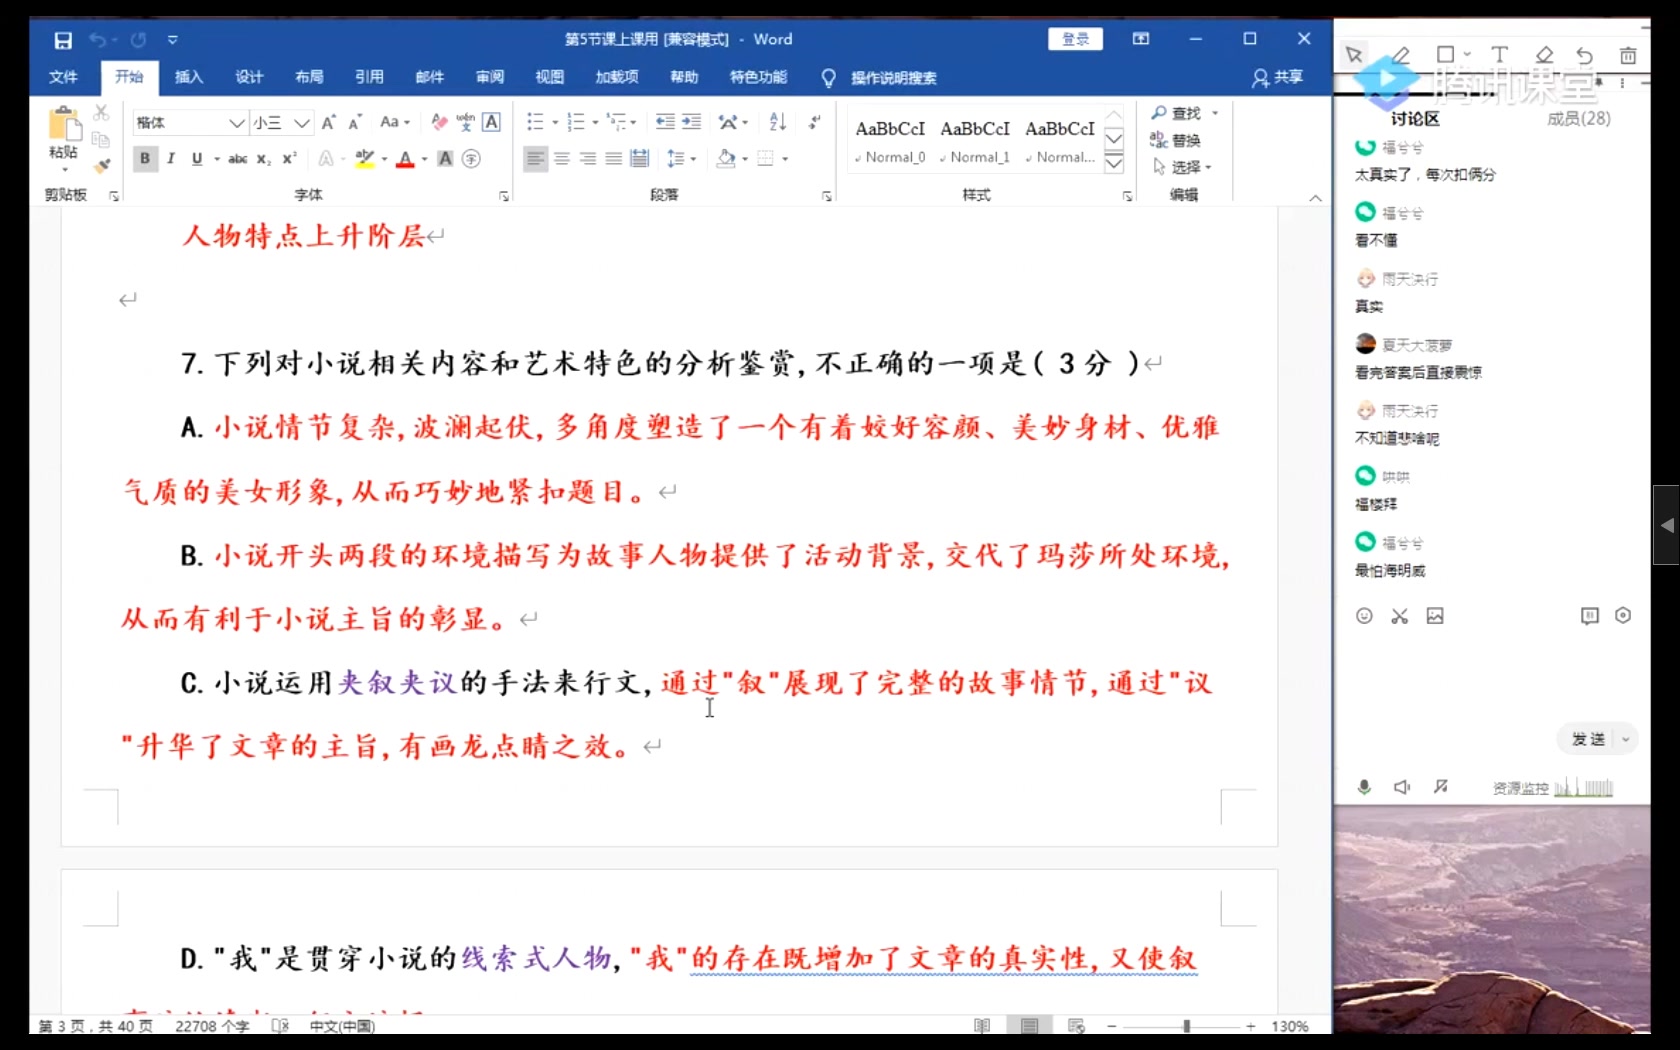Click the borders icon in paragraph group
This screenshot has height=1050, width=1680.
[766, 158]
